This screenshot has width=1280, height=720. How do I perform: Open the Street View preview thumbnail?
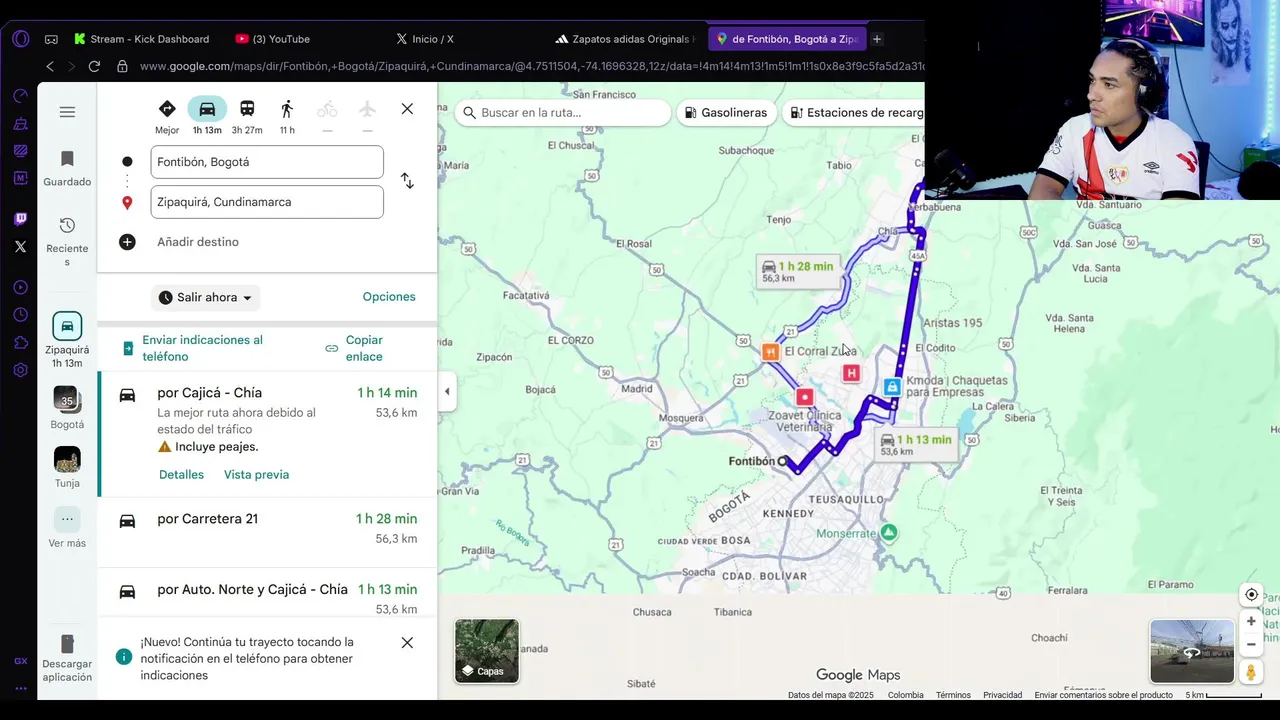click(x=1192, y=651)
